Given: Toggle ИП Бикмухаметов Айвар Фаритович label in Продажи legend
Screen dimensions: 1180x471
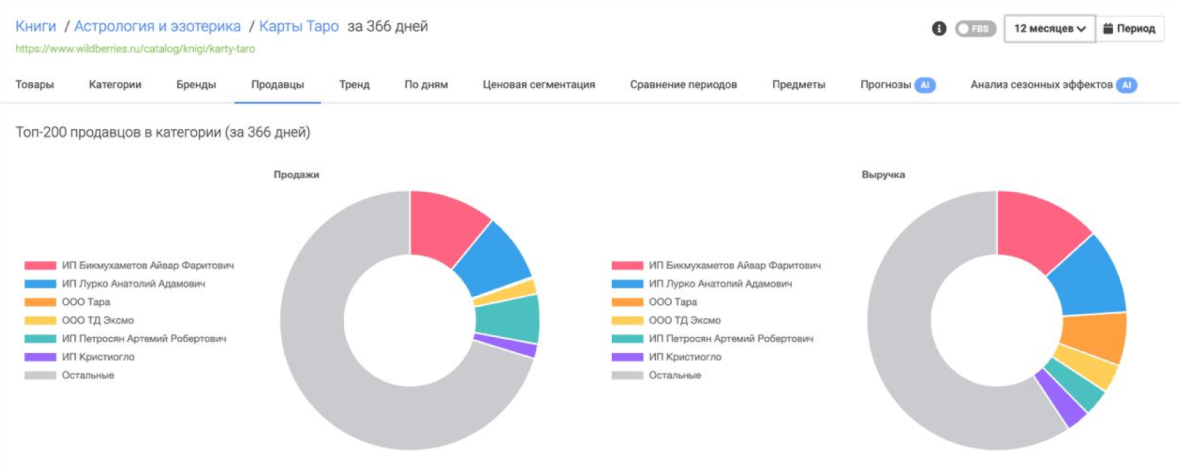Looking at the screenshot, I should click(148, 266).
